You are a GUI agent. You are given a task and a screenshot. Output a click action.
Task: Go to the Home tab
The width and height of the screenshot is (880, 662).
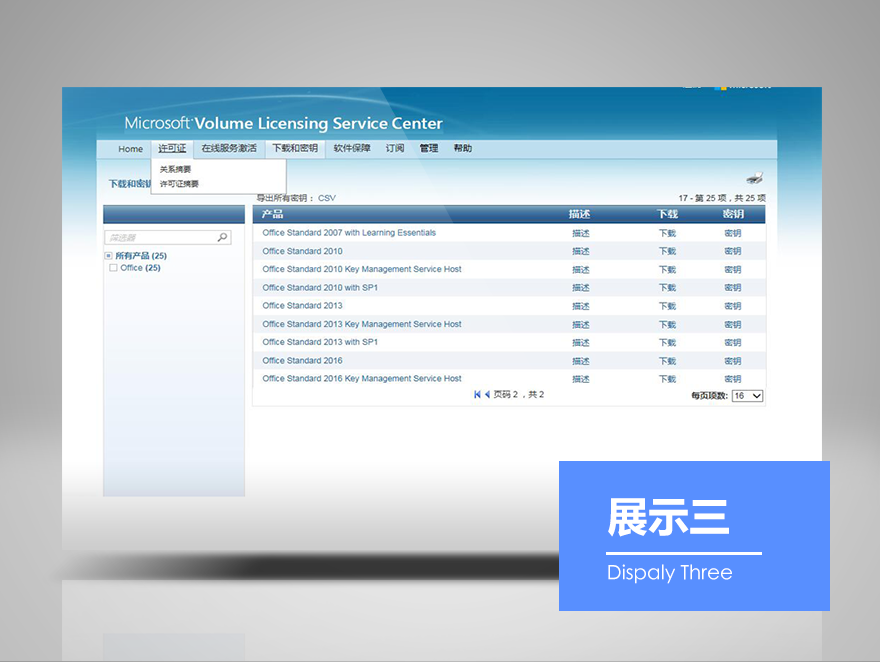131,149
